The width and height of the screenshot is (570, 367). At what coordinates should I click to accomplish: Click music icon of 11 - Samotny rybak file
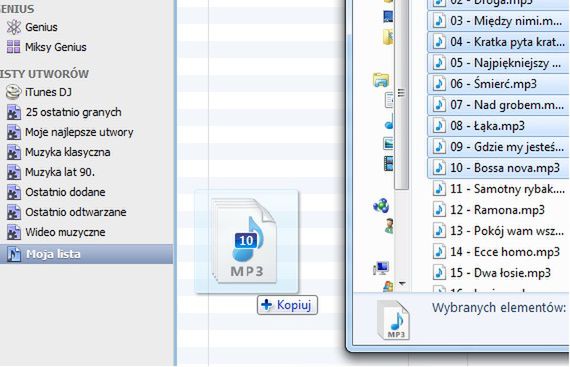click(439, 189)
